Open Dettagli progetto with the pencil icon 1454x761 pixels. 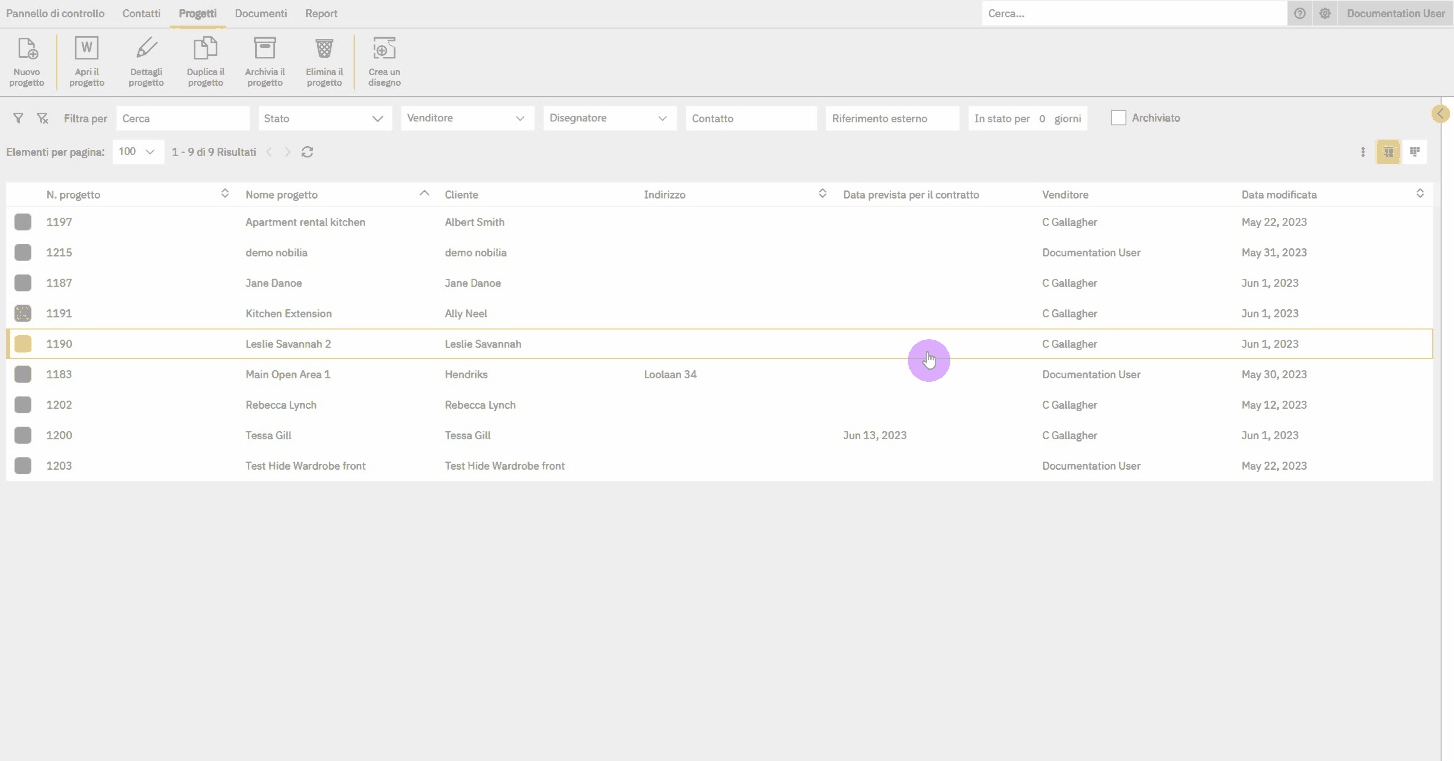pos(146,60)
